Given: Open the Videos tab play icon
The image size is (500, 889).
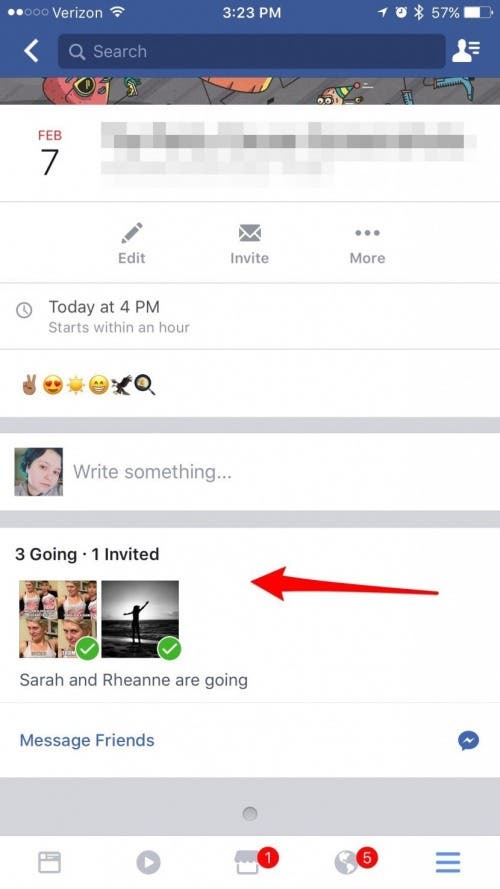Looking at the screenshot, I should click(149, 862).
